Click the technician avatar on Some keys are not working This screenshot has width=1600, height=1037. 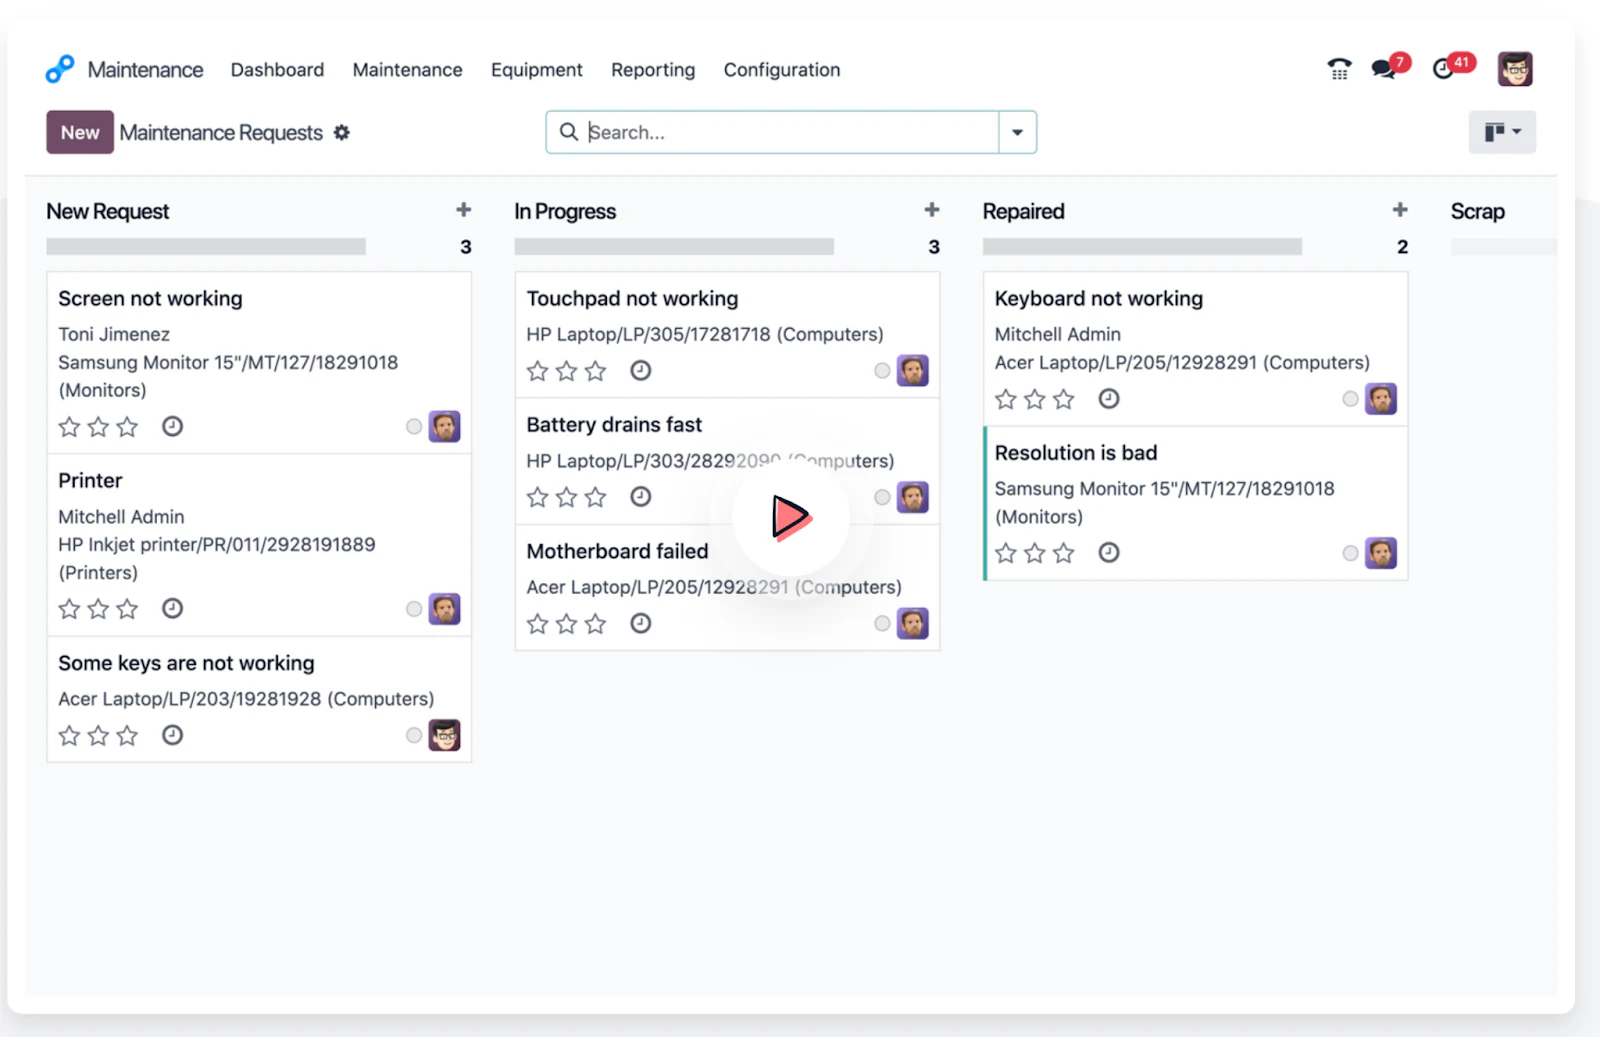(445, 735)
